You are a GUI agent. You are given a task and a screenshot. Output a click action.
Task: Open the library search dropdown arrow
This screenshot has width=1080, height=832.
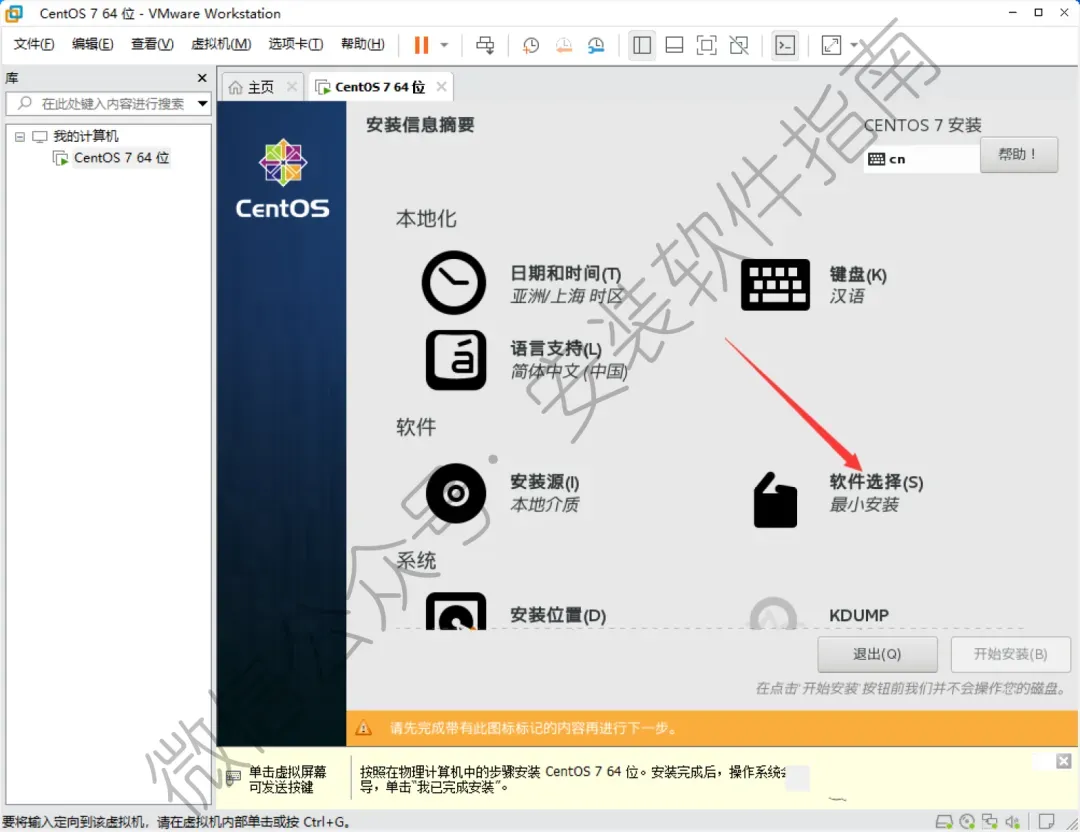(202, 104)
